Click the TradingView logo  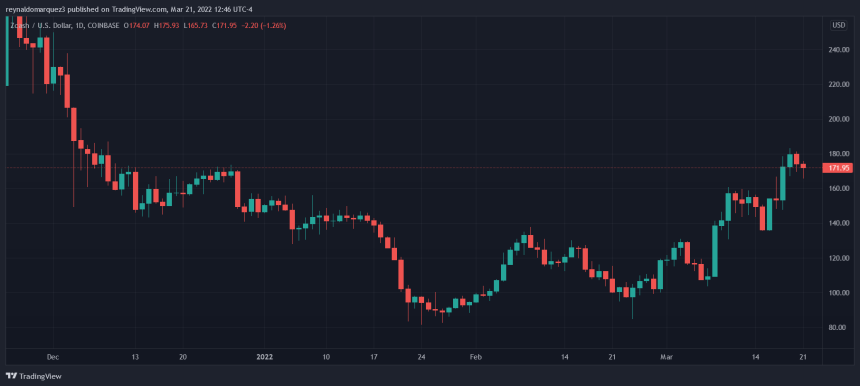[33, 376]
